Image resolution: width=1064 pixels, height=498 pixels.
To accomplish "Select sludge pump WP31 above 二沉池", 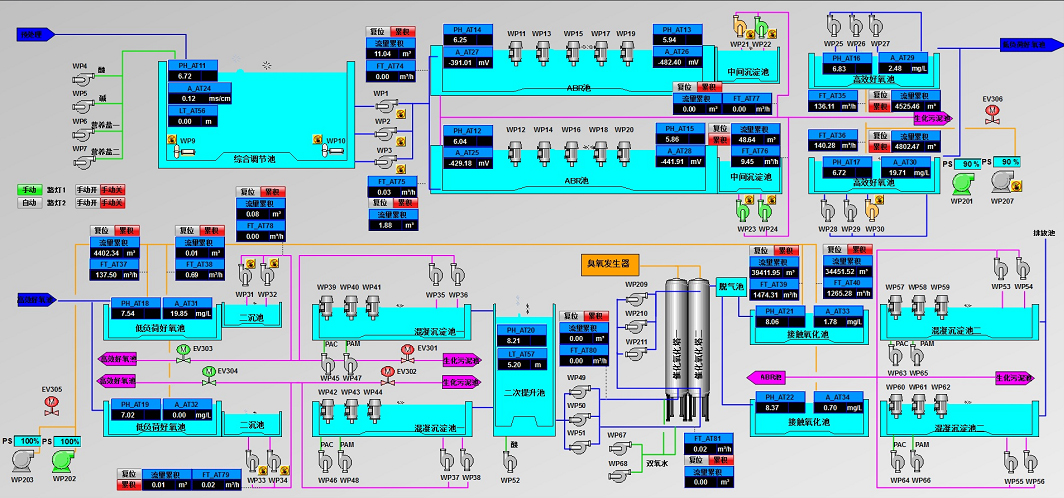I will [x=246, y=274].
